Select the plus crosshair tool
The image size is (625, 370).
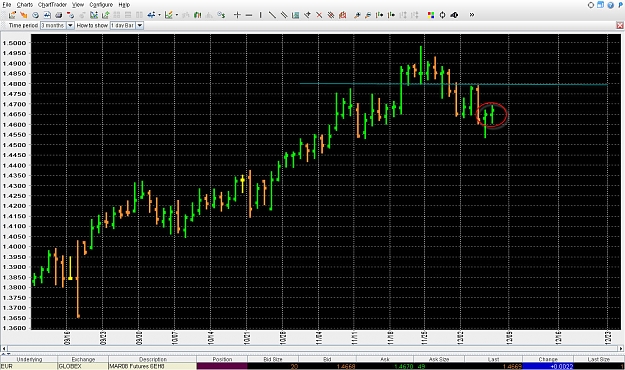tap(237, 15)
